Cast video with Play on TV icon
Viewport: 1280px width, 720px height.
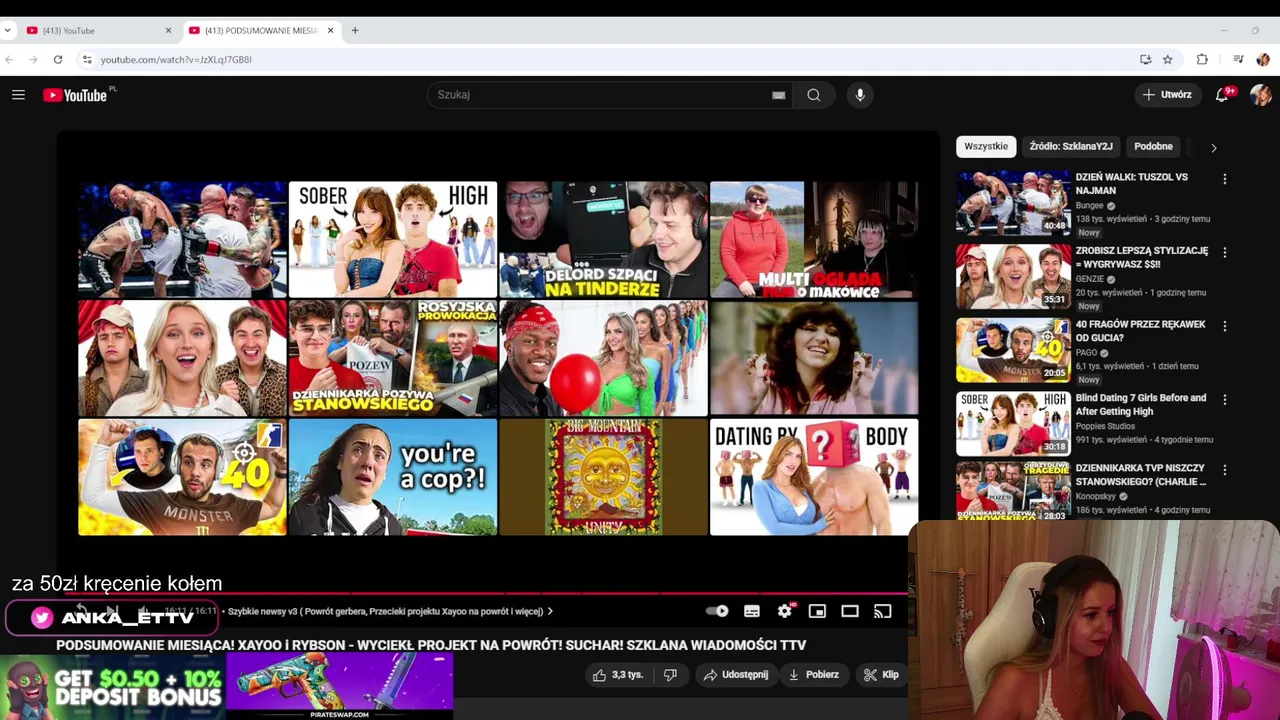tap(882, 611)
